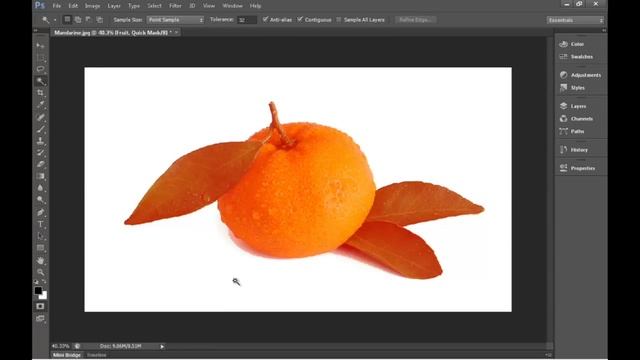Image resolution: width=640 pixels, height=360 pixels.
Task: Select the Gradient tool
Action: coord(40,176)
